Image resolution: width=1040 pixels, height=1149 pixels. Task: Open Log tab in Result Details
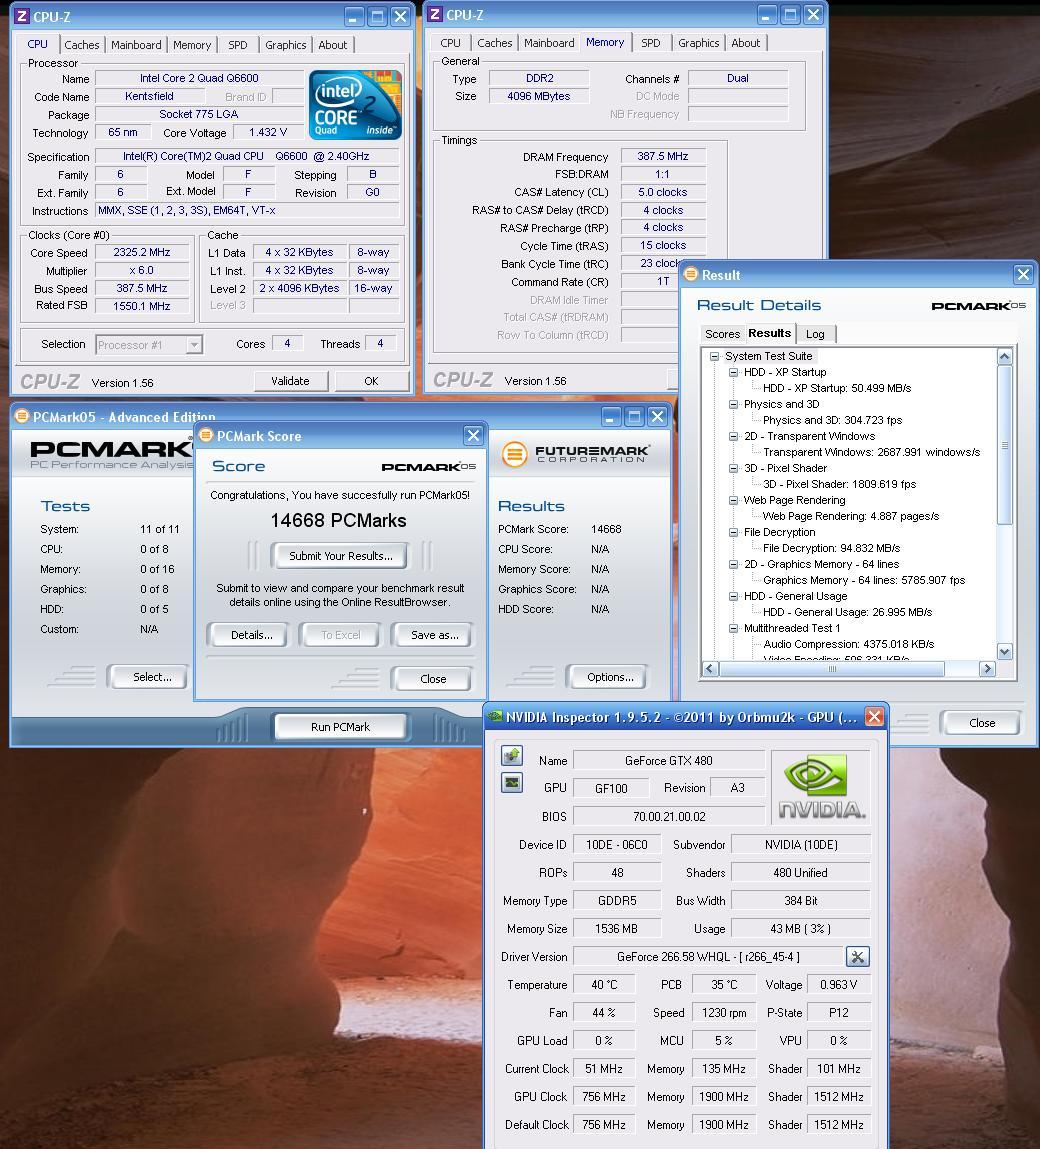point(815,334)
